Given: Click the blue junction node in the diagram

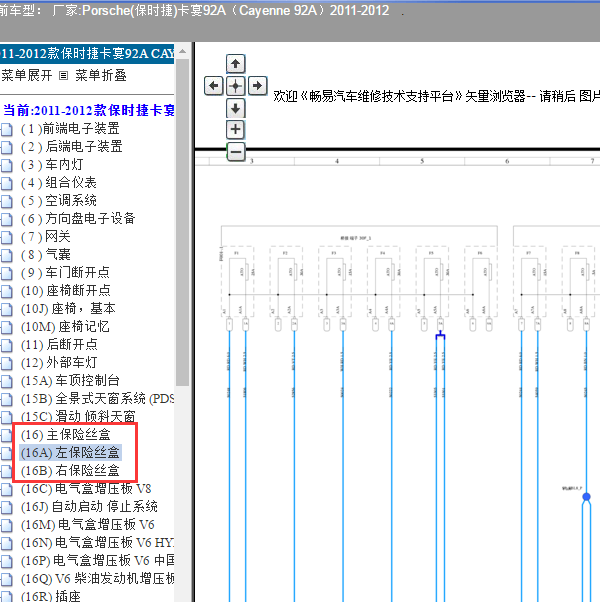Looking at the screenshot, I should (x=586, y=497).
